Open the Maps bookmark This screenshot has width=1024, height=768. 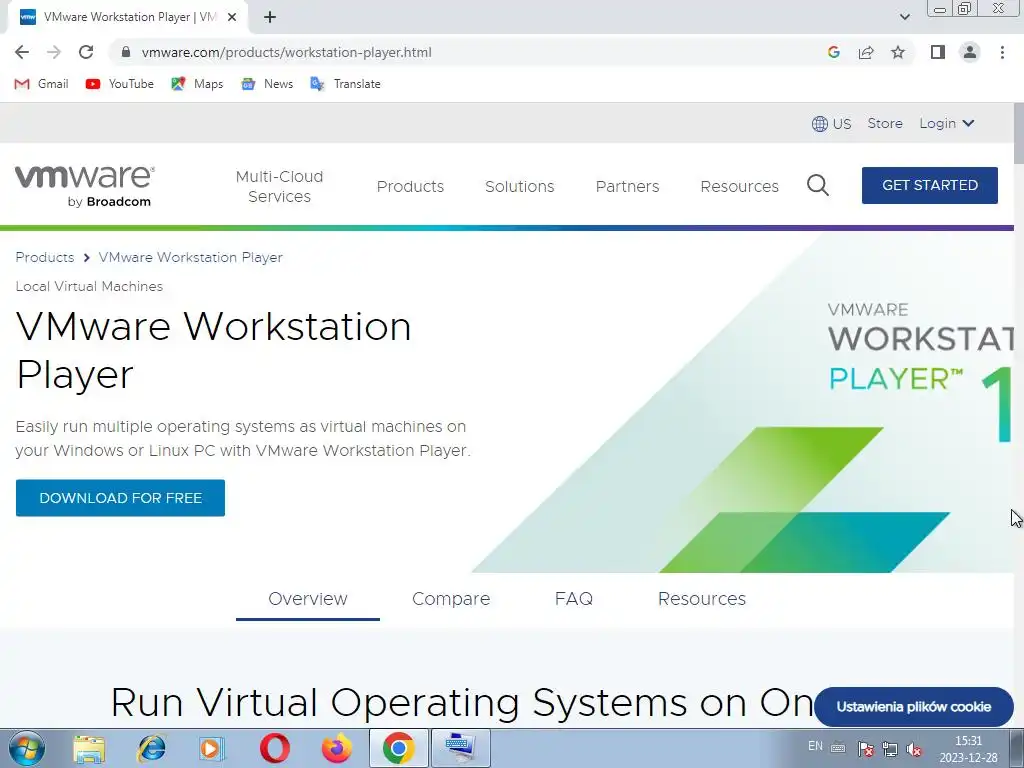[197, 84]
